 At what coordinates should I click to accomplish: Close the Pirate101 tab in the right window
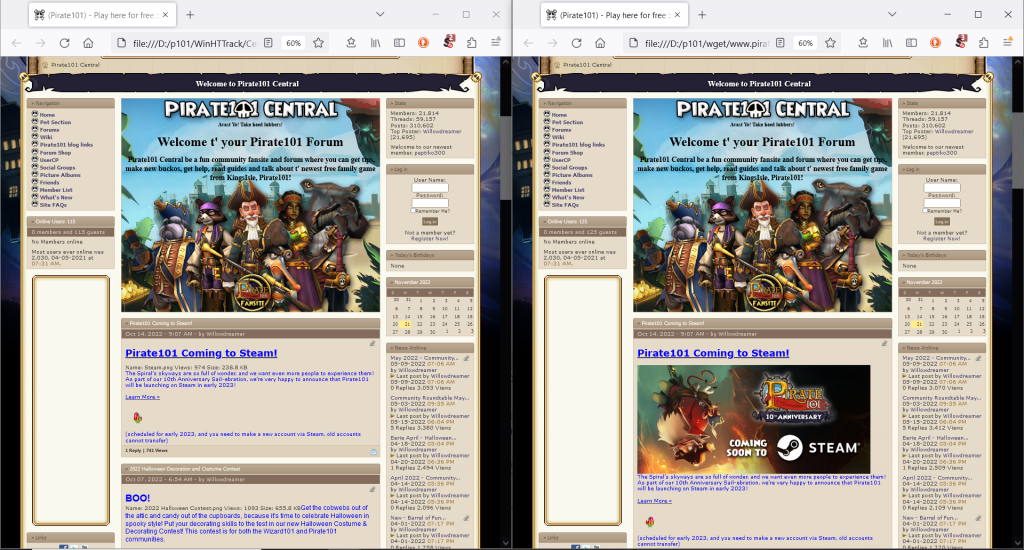(x=677, y=14)
